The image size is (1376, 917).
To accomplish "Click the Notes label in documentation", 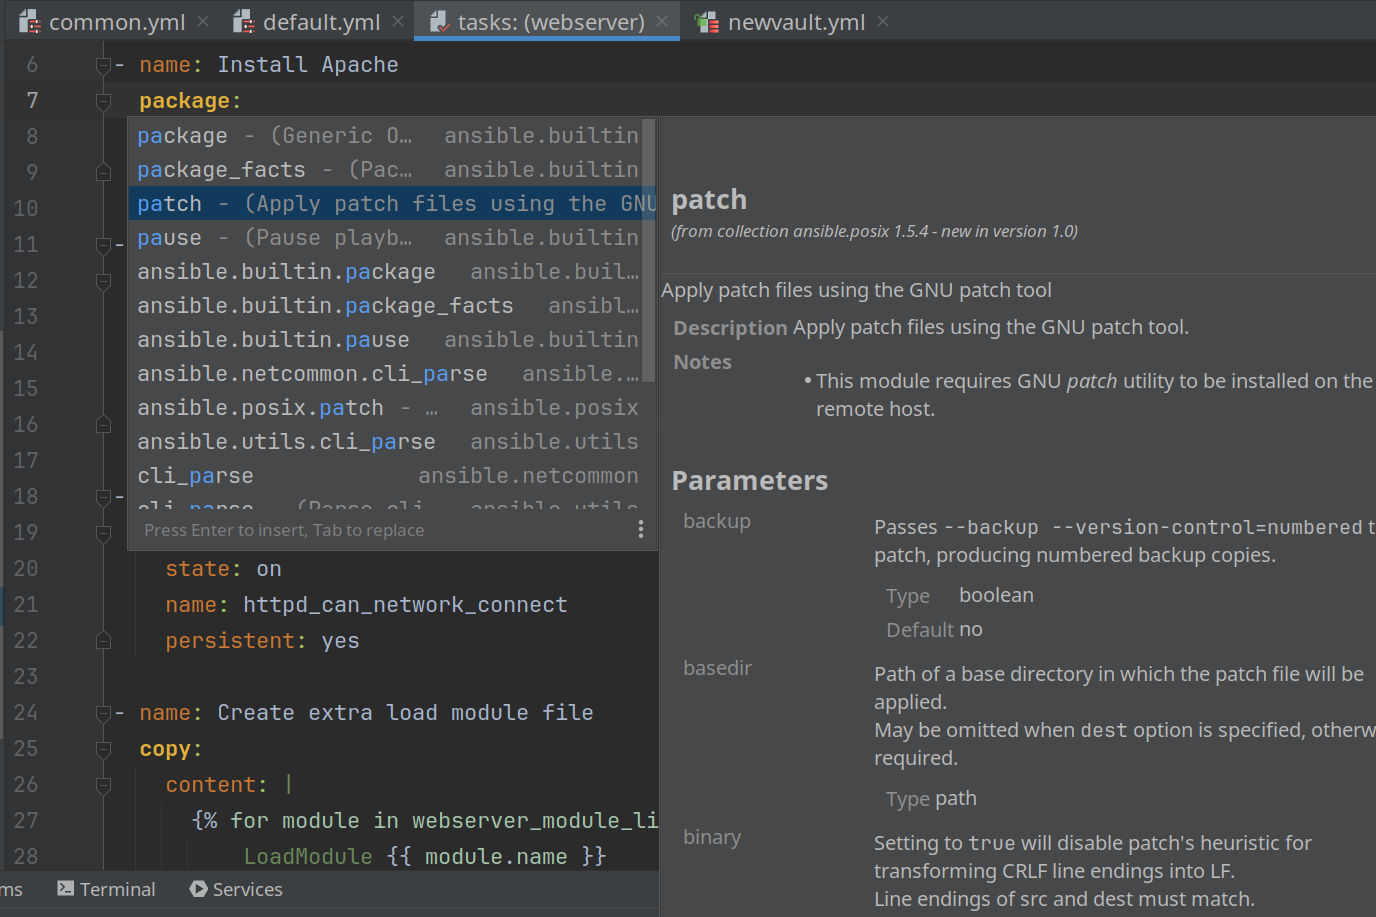I will (702, 362).
